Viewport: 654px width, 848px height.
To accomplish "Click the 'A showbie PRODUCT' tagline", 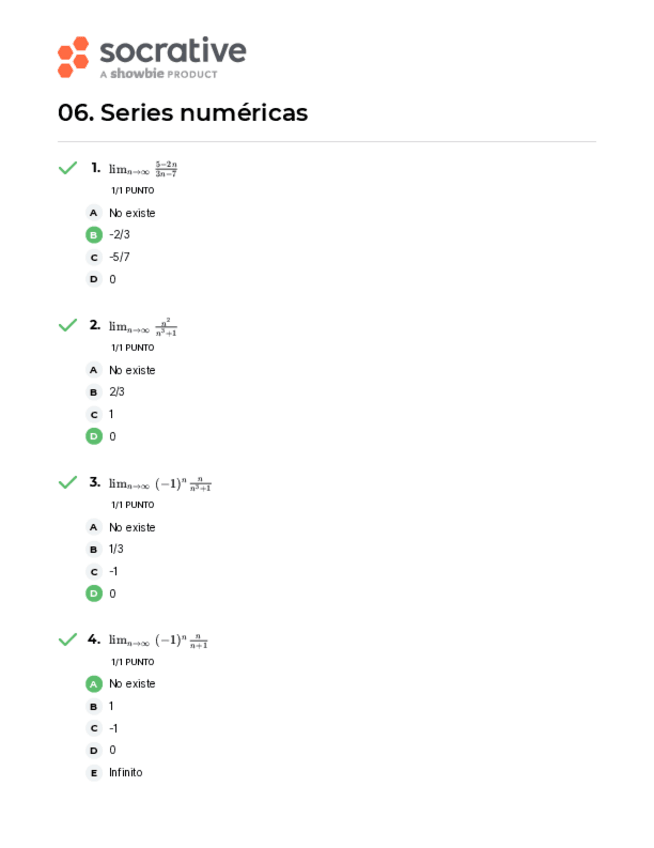I will (158, 74).
